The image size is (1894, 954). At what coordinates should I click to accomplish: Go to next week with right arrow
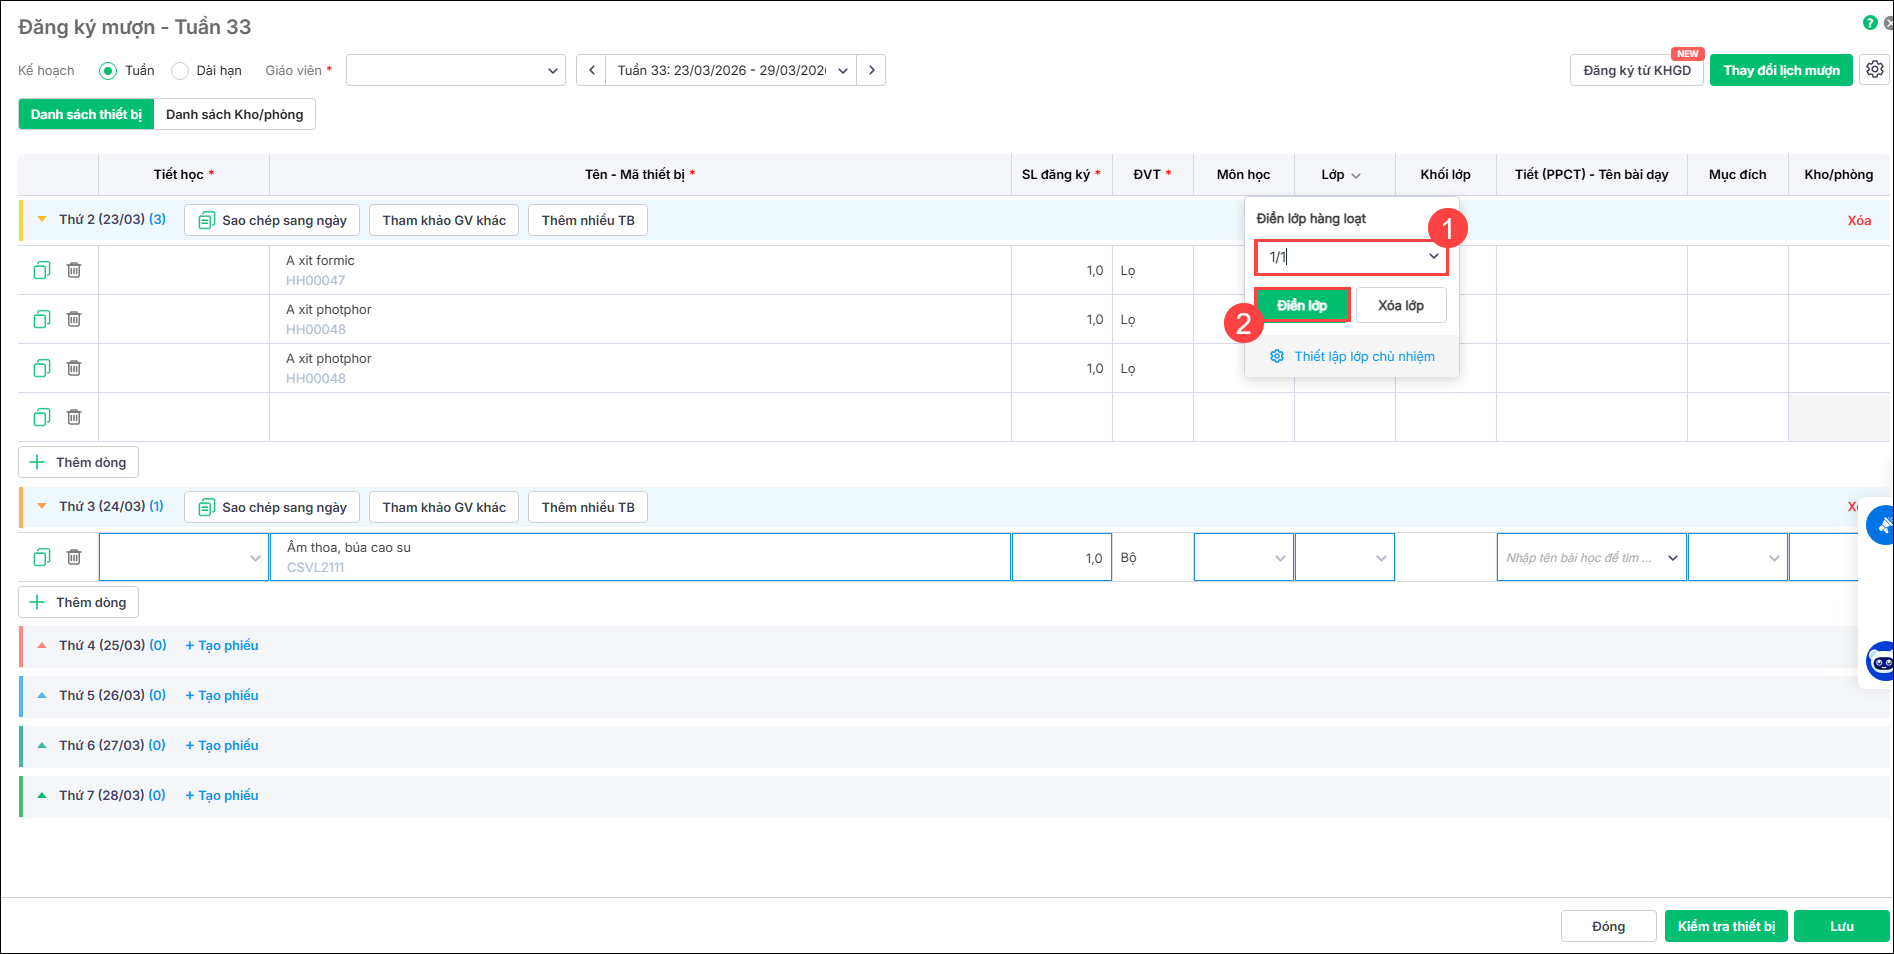click(x=871, y=70)
